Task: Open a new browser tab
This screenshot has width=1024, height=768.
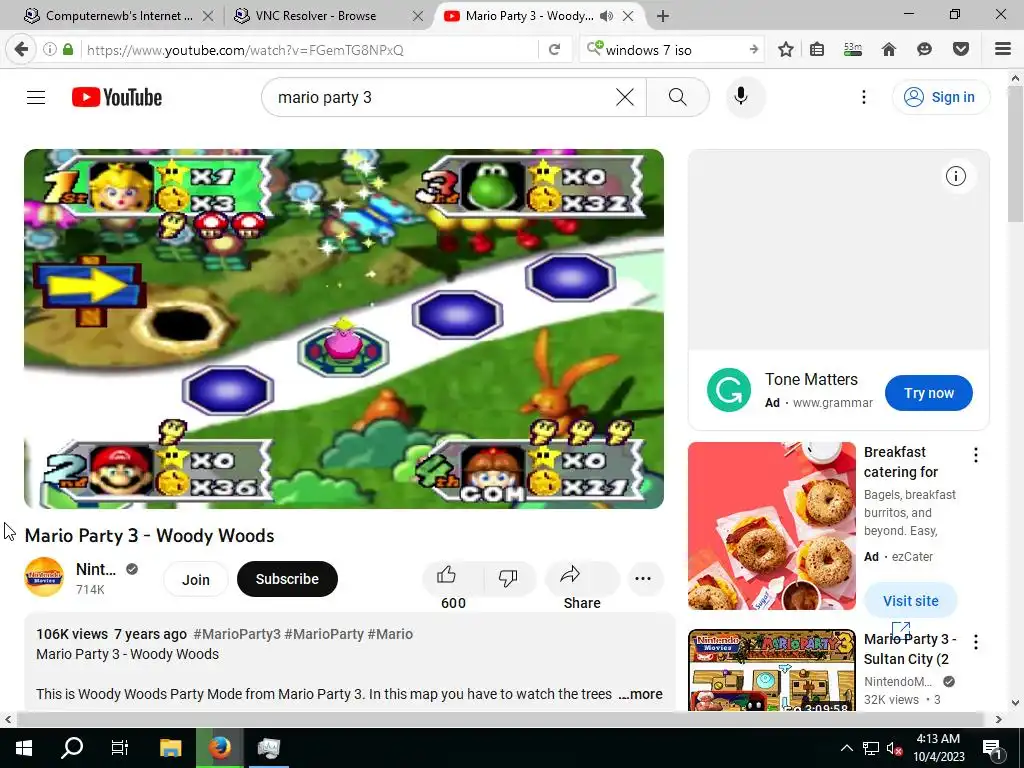Action: (662, 16)
